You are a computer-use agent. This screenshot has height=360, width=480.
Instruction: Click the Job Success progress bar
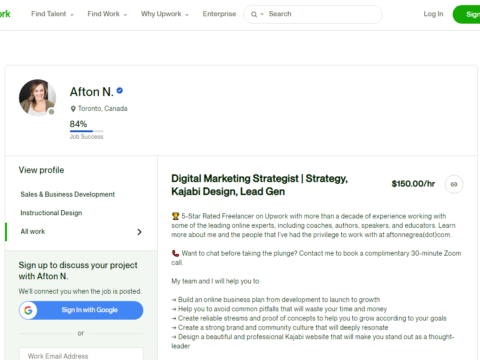point(86,131)
